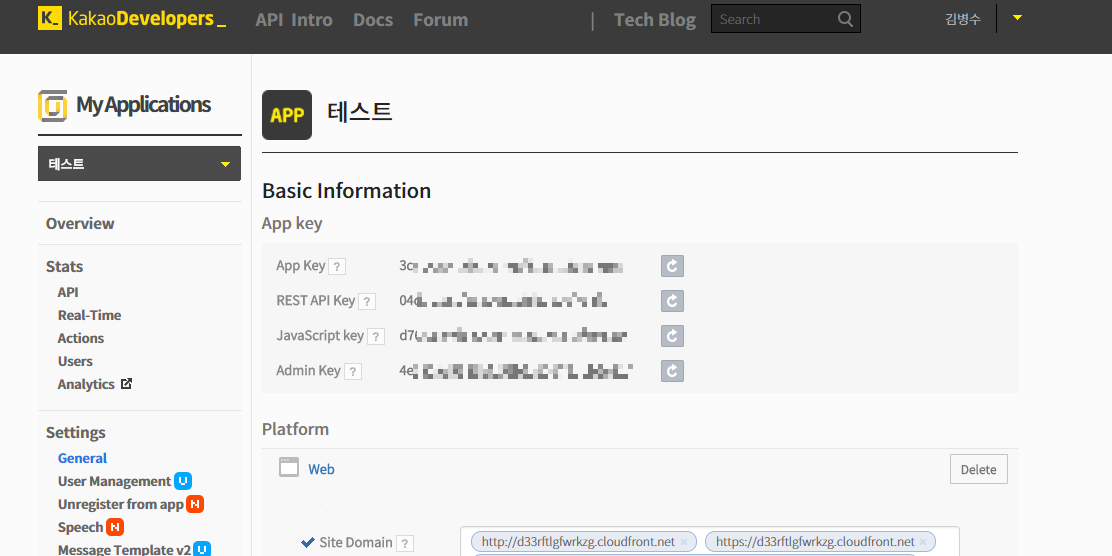Click the http://d33rftlgfwrkzg.cloudfront.net domain text
Image resolution: width=1112 pixels, height=556 pixels.
(578, 542)
